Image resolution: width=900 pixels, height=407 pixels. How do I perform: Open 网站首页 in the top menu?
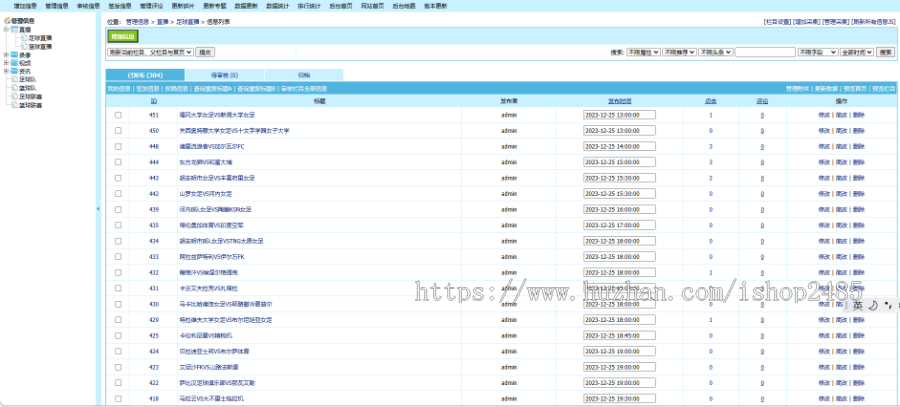pyautogui.click(x=373, y=6)
